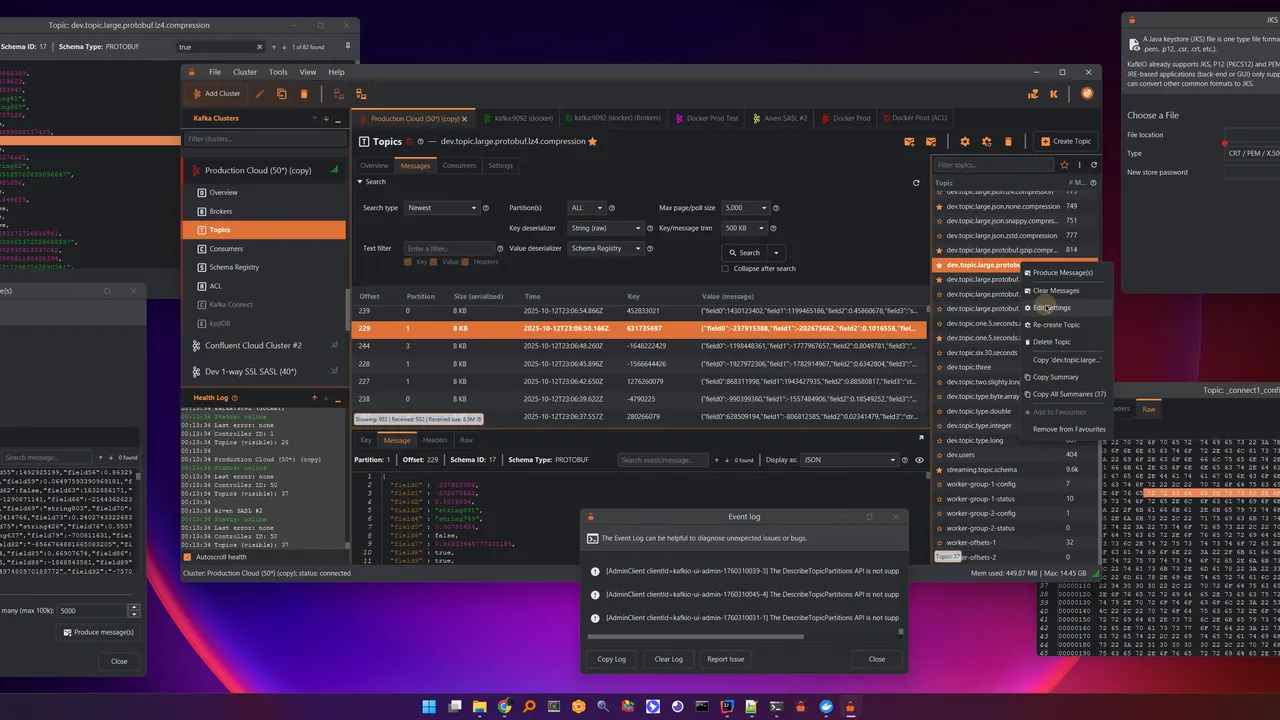Open the Cluster menu
This screenshot has width=1280, height=720.
pyautogui.click(x=245, y=72)
